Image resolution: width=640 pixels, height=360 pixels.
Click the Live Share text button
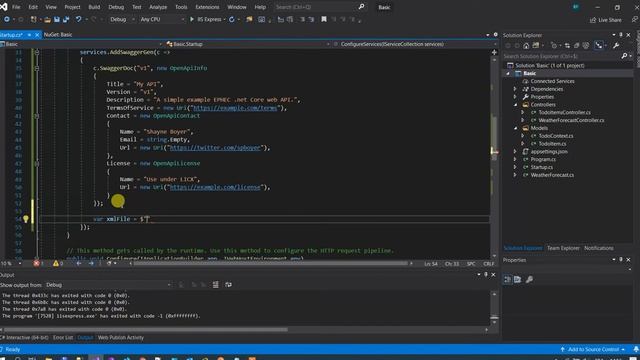609,20
